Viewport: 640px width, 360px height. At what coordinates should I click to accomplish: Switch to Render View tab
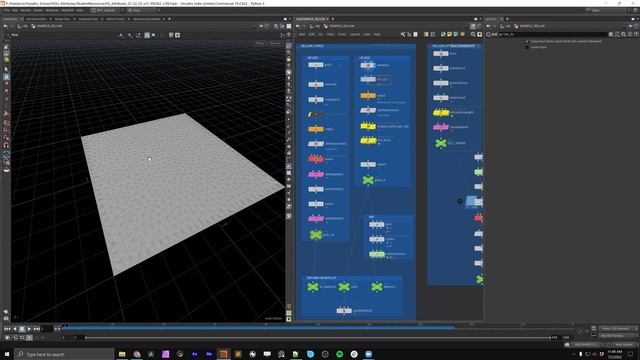(x=62, y=19)
